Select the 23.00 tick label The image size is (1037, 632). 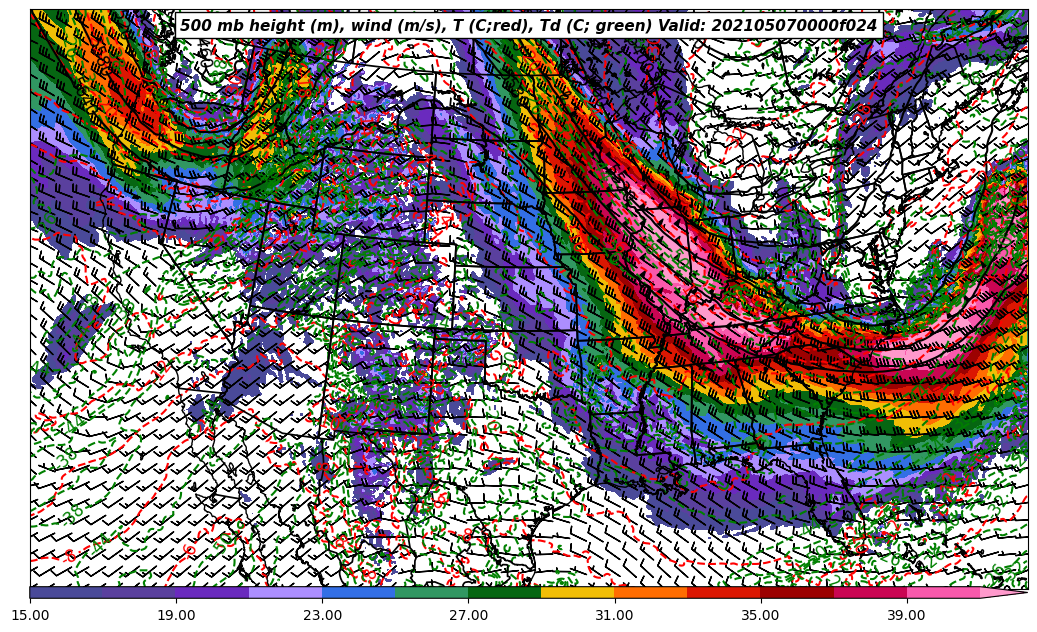(x=323, y=615)
